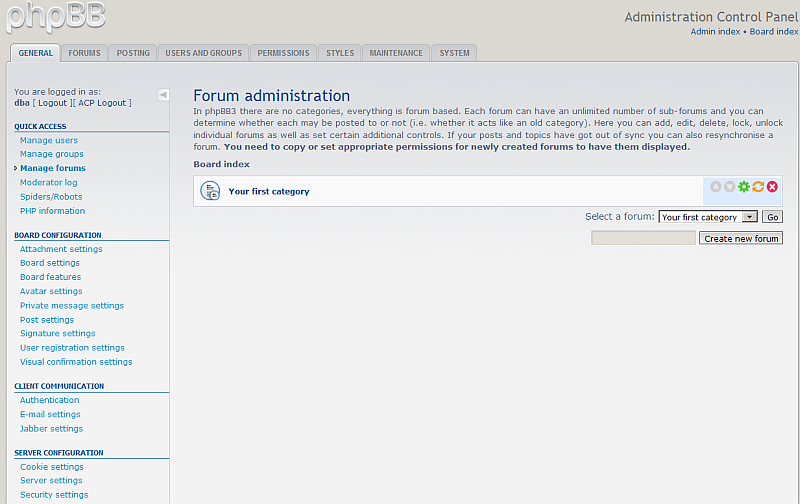Open Manage users in Quick Access
This screenshot has width=800, height=504.
(49, 140)
